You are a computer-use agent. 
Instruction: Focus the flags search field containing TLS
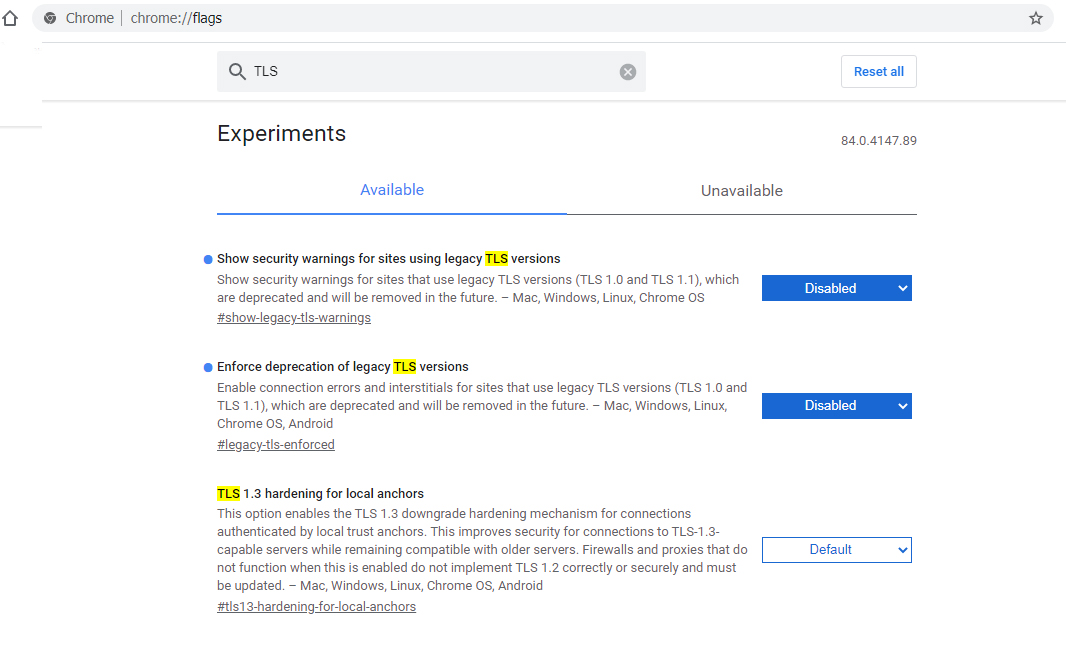pyautogui.click(x=430, y=72)
